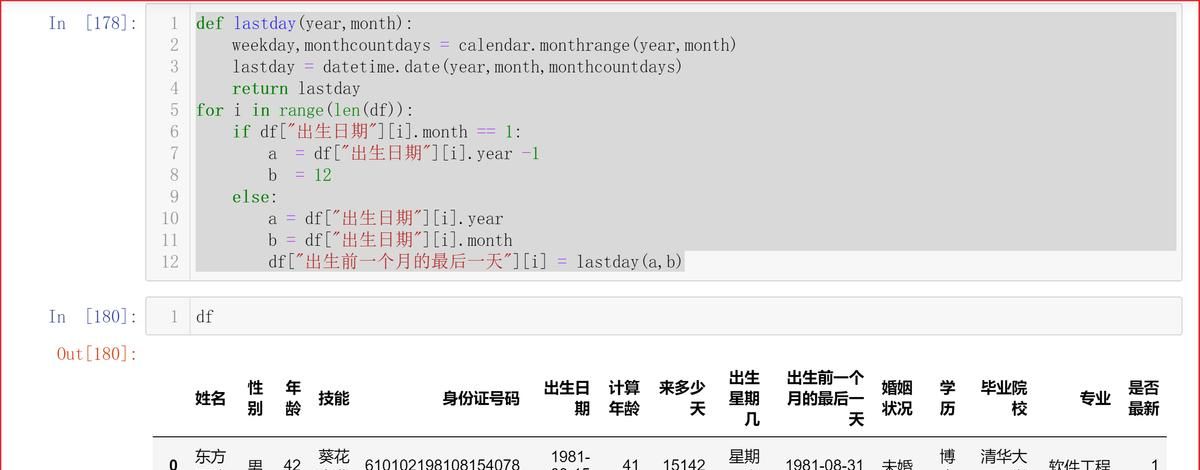Click the 专业 column header

click(1095, 398)
